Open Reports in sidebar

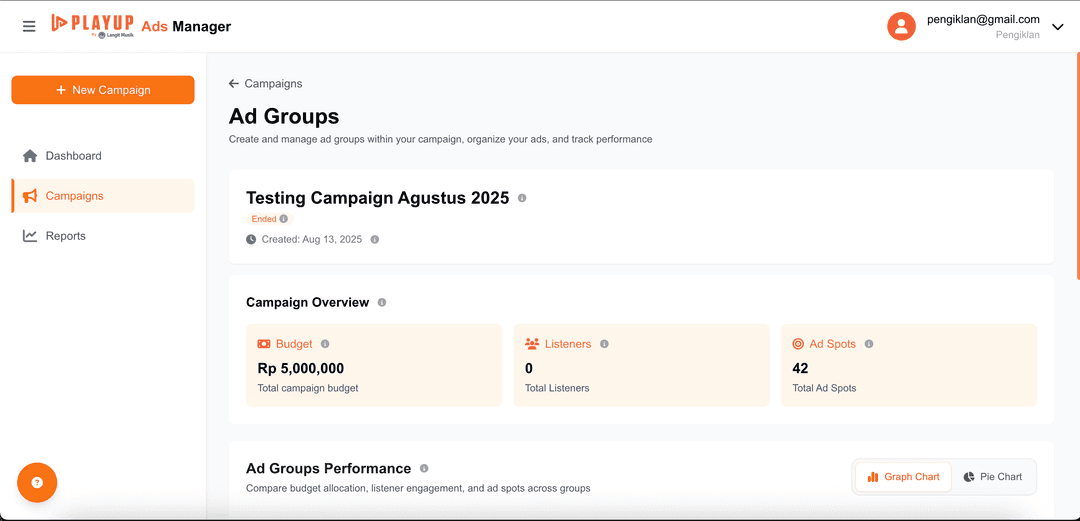(x=103, y=236)
